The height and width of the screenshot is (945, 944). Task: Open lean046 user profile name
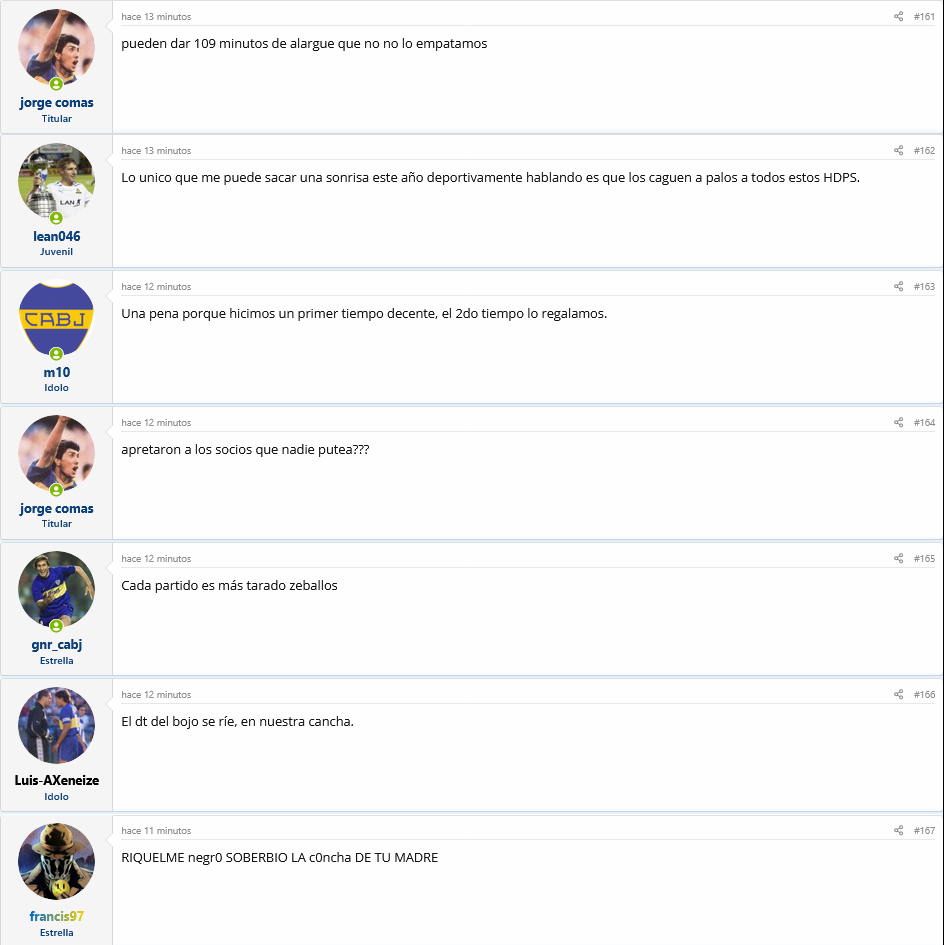[x=57, y=236]
